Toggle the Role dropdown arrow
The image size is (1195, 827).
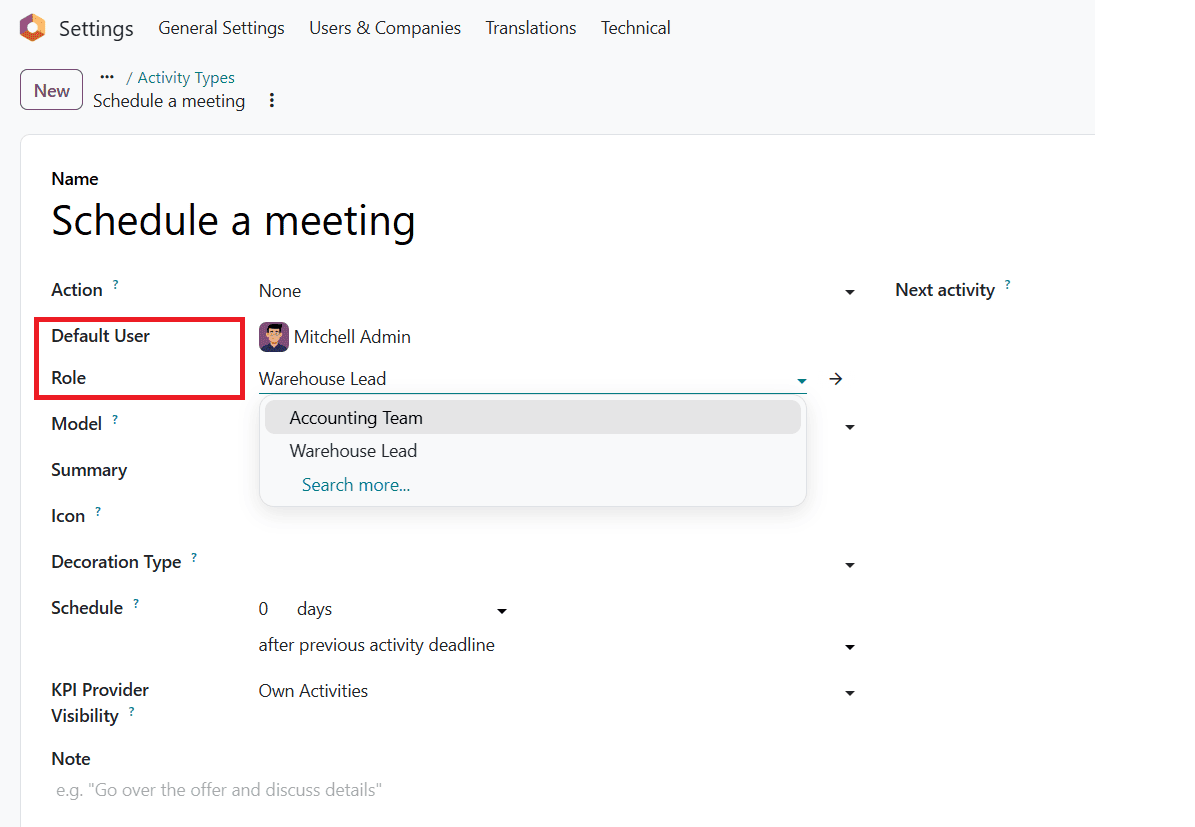[x=802, y=380]
